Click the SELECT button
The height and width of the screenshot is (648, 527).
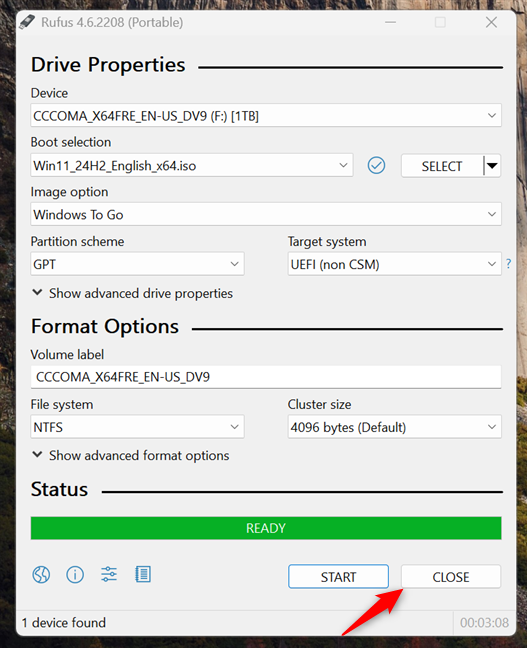point(442,166)
